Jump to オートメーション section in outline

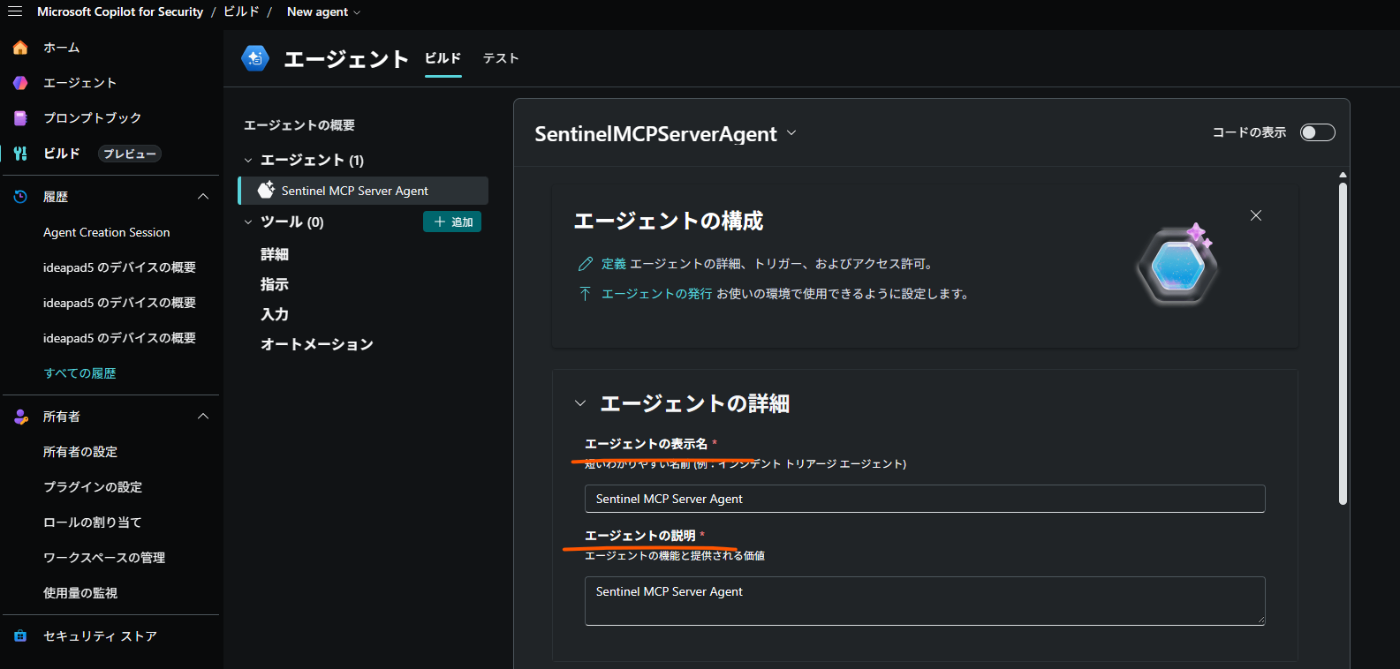pyautogui.click(x=317, y=344)
